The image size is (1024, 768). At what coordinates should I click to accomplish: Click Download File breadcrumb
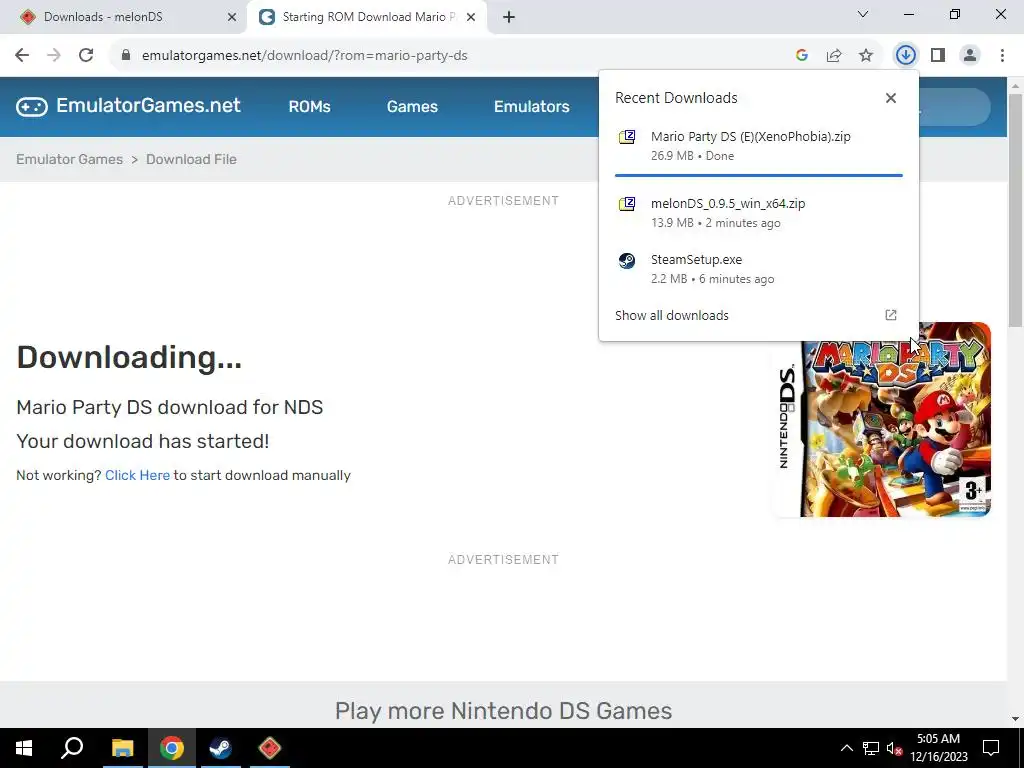point(191,159)
